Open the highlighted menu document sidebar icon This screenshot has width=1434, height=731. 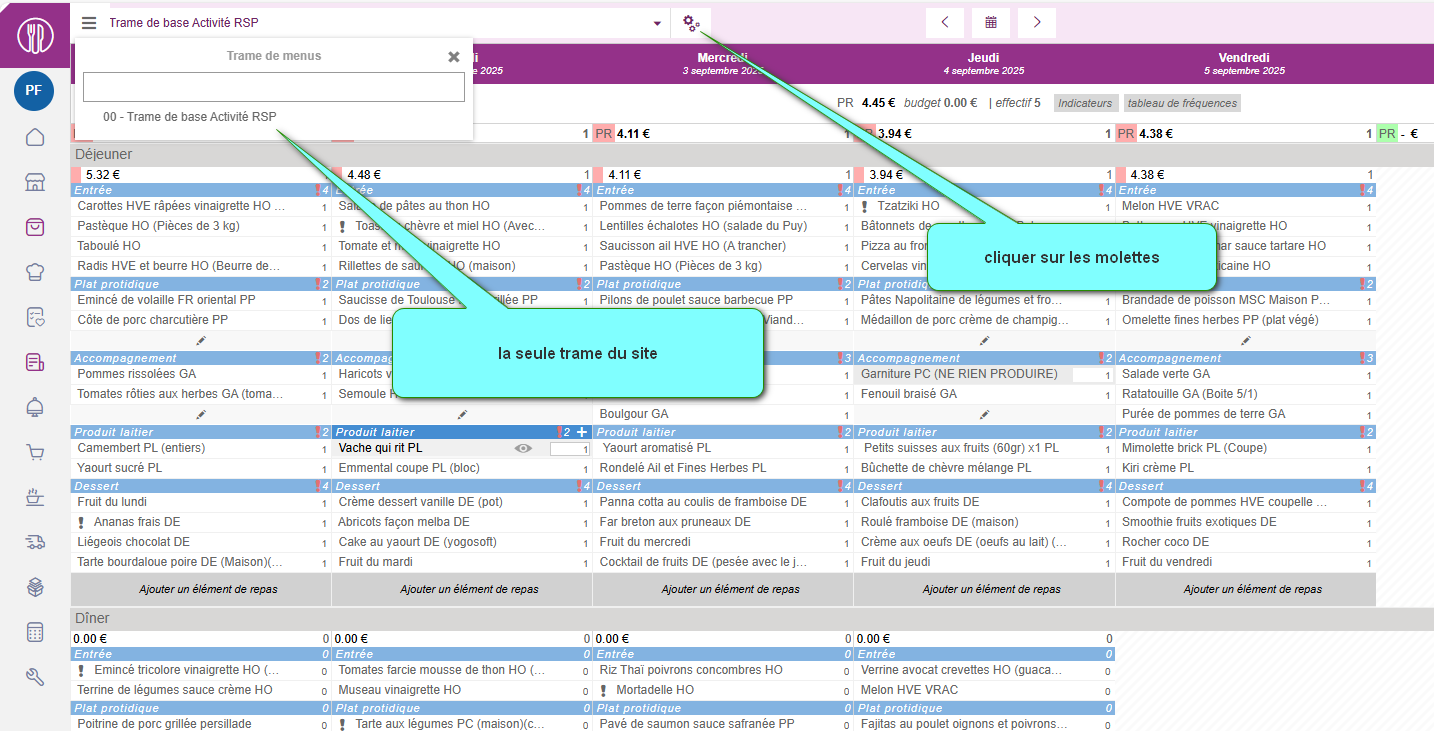coord(35,362)
